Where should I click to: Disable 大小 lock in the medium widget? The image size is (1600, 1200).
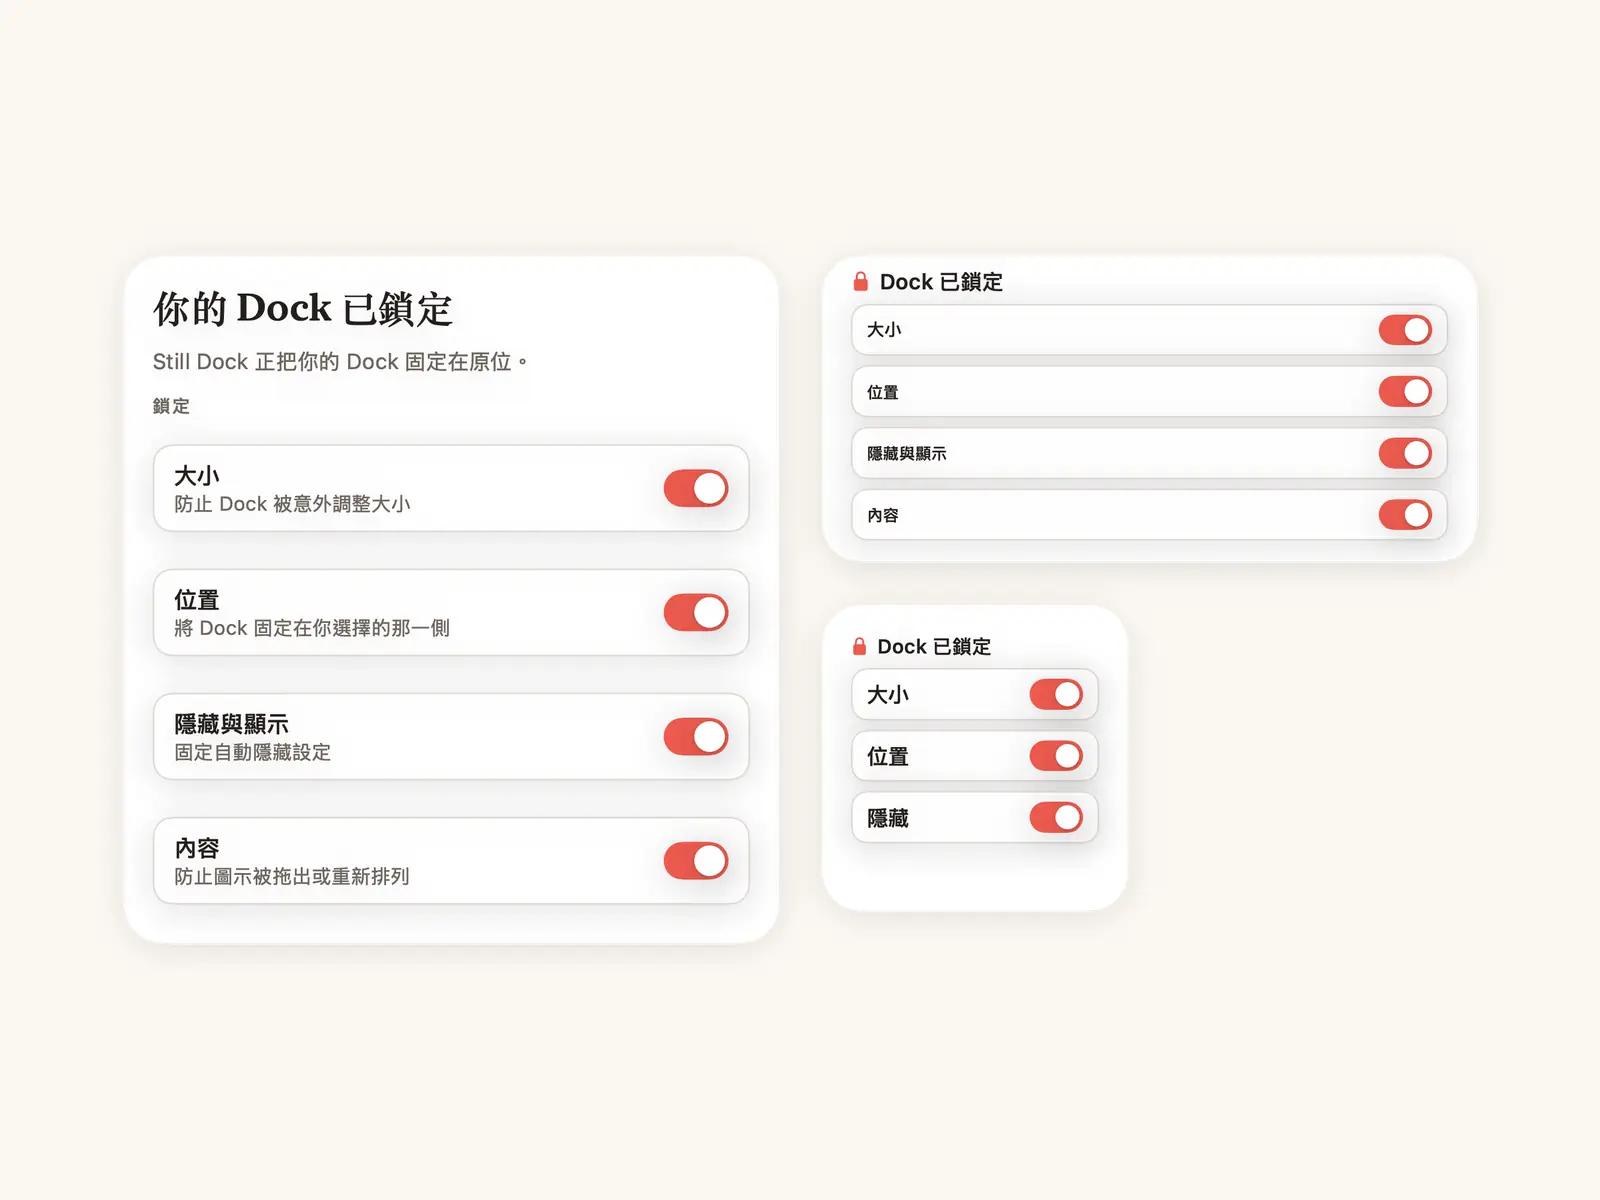coord(1405,330)
